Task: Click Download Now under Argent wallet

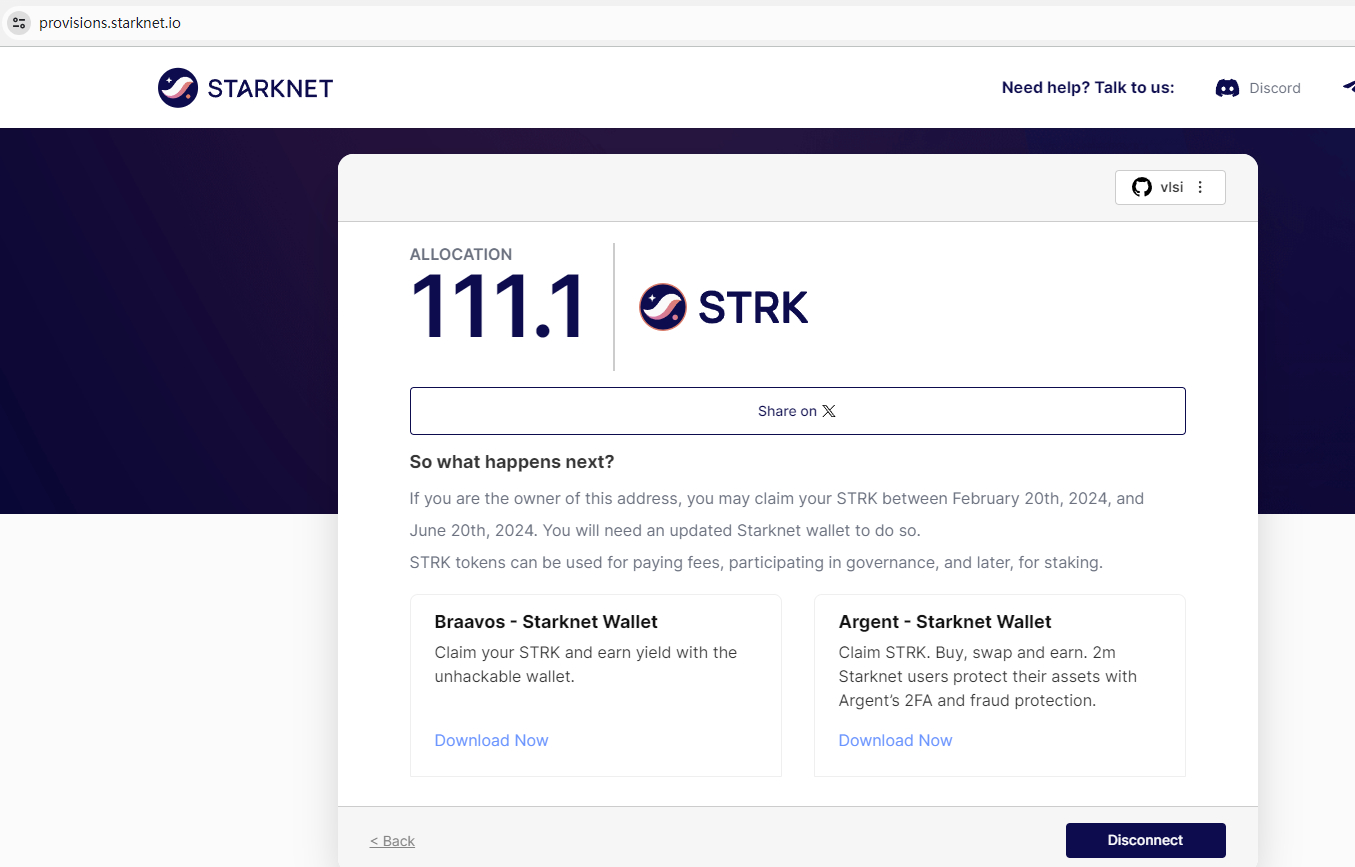Action: 895,740
